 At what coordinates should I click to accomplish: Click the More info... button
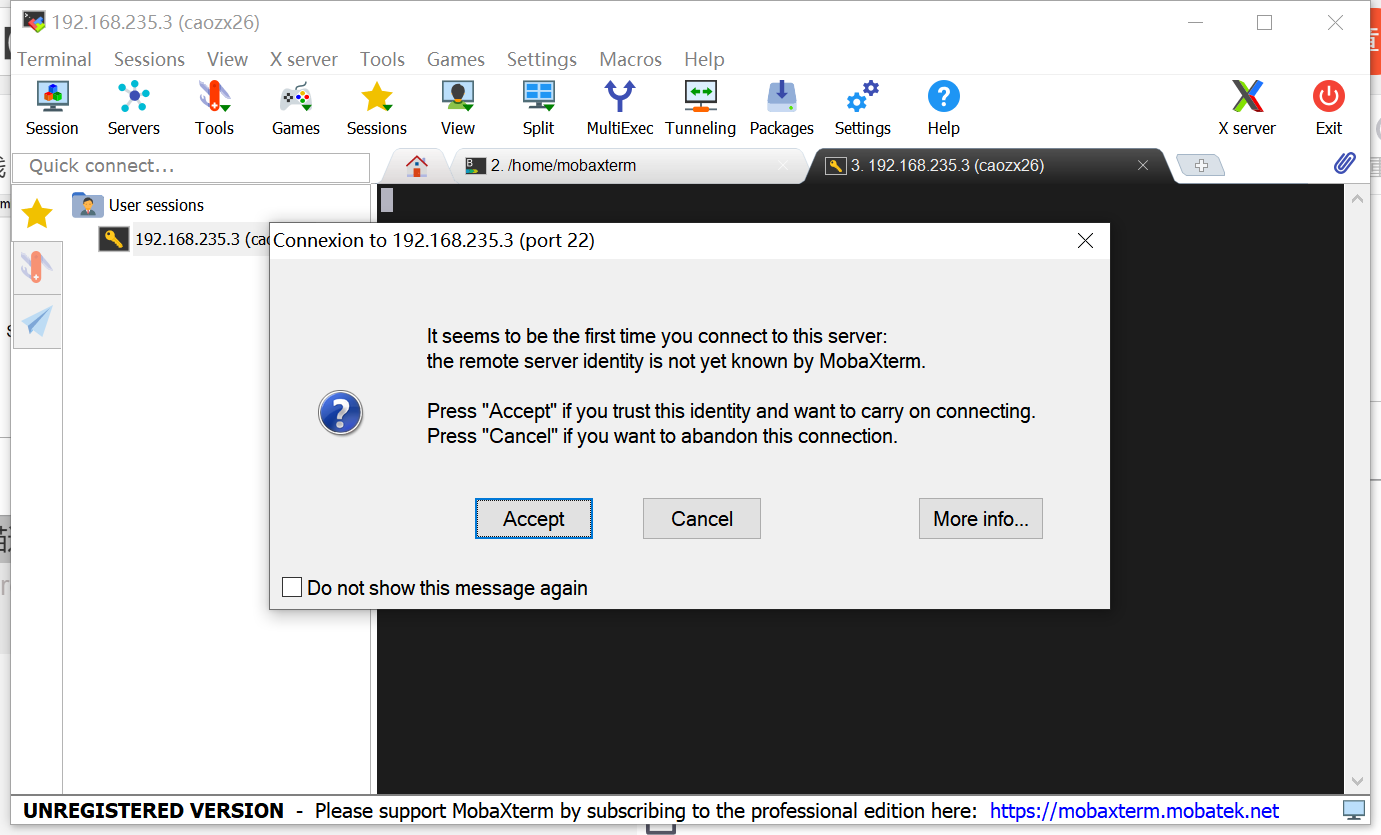pyautogui.click(x=981, y=518)
